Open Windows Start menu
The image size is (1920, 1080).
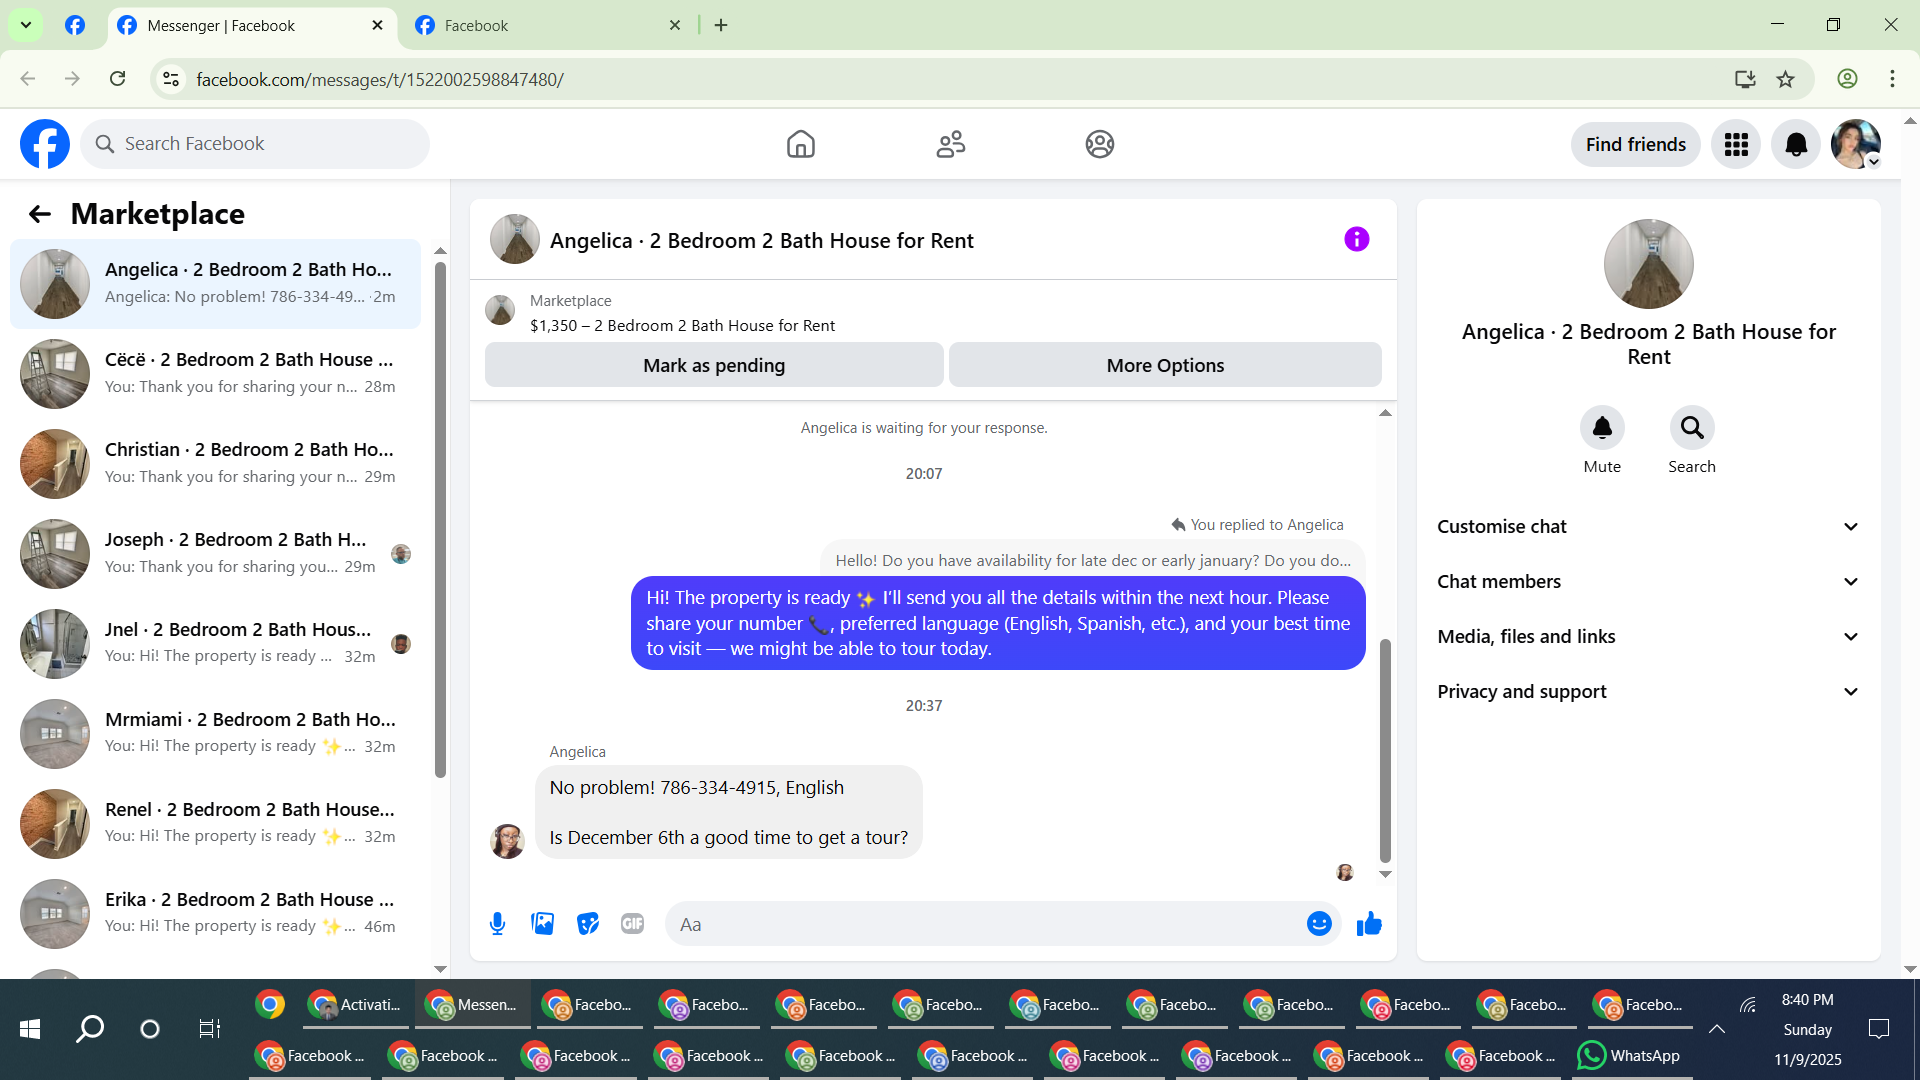pos(30,1029)
